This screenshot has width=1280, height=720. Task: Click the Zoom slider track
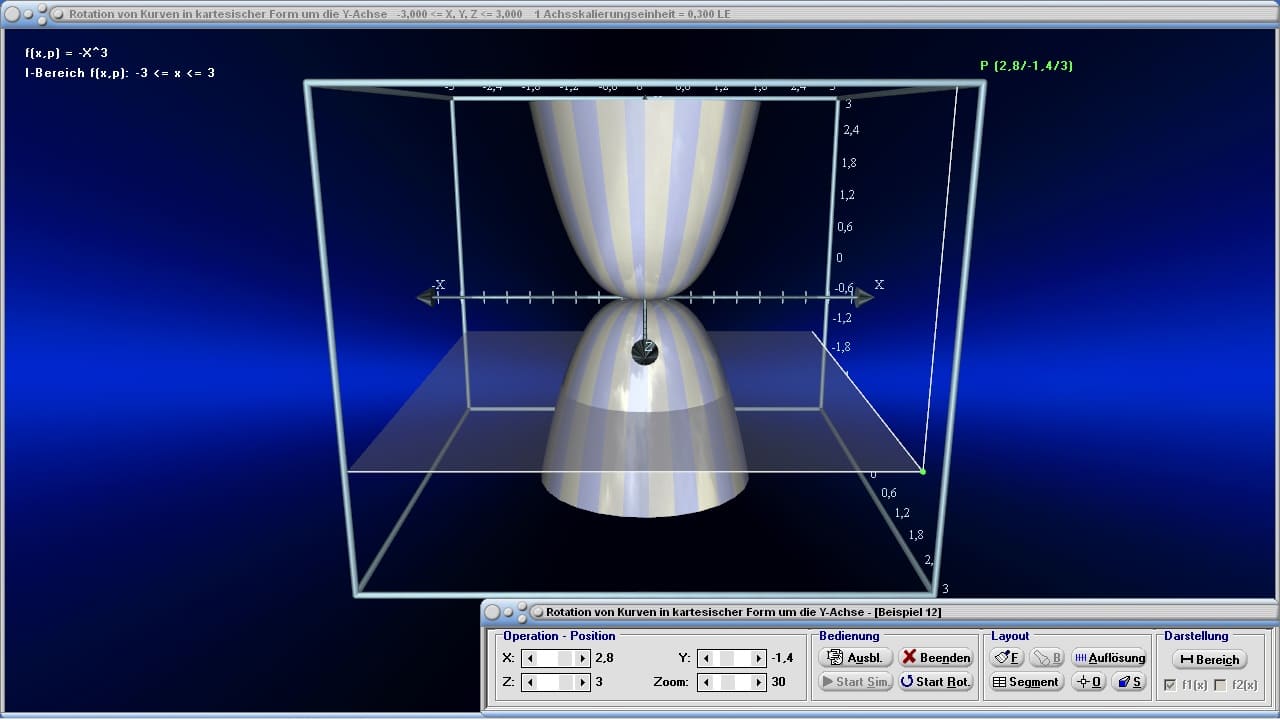pyautogui.click(x=733, y=682)
